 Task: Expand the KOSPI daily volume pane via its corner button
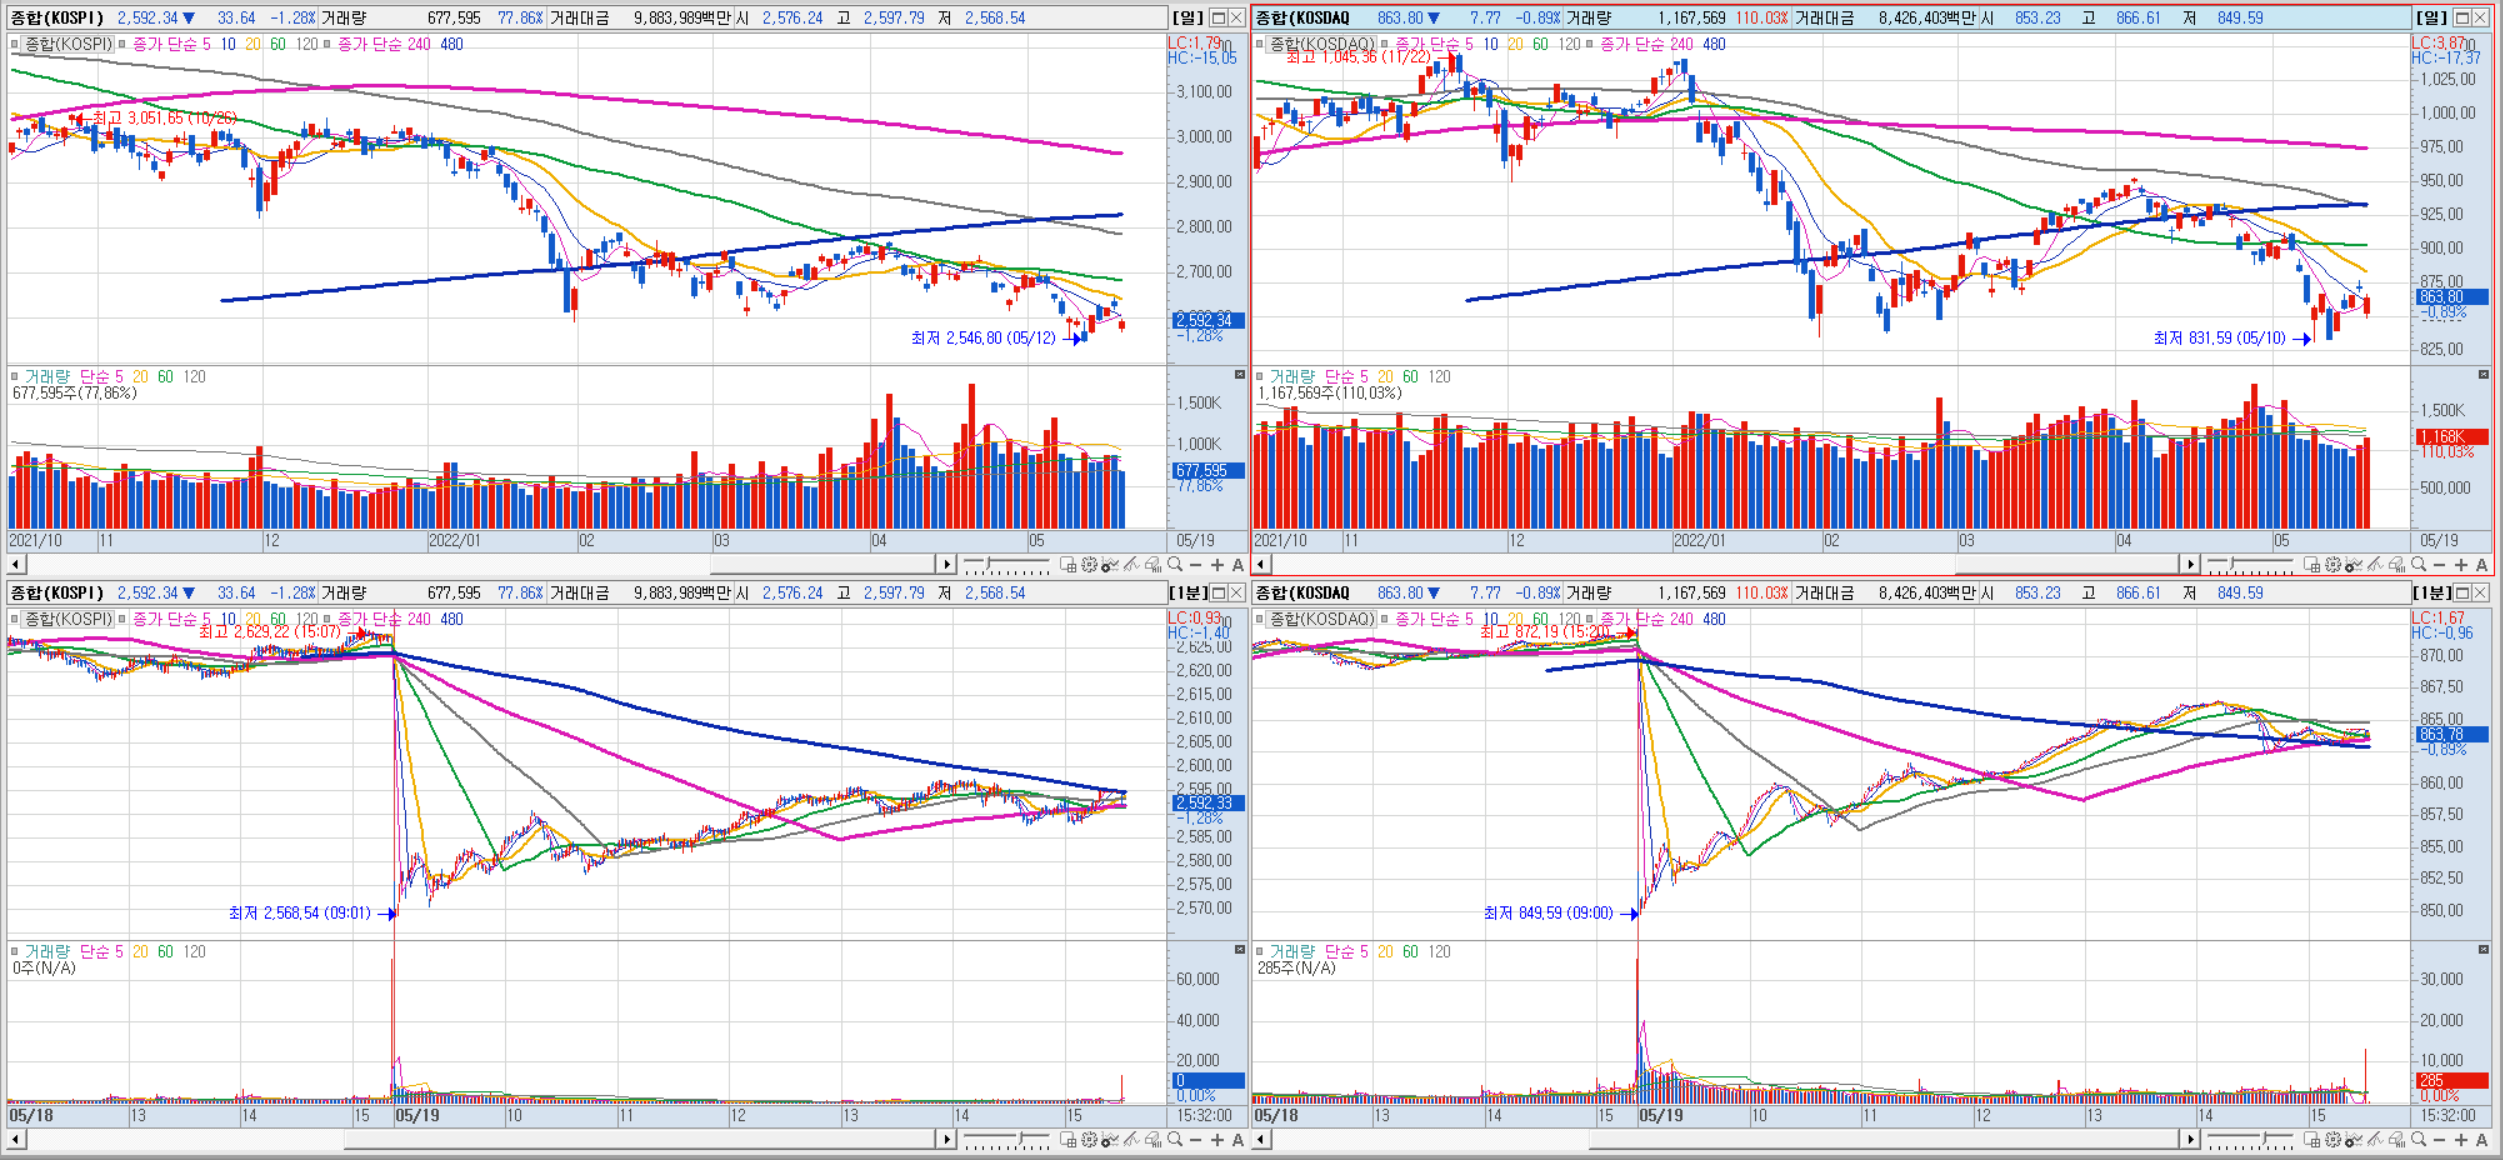(1240, 375)
